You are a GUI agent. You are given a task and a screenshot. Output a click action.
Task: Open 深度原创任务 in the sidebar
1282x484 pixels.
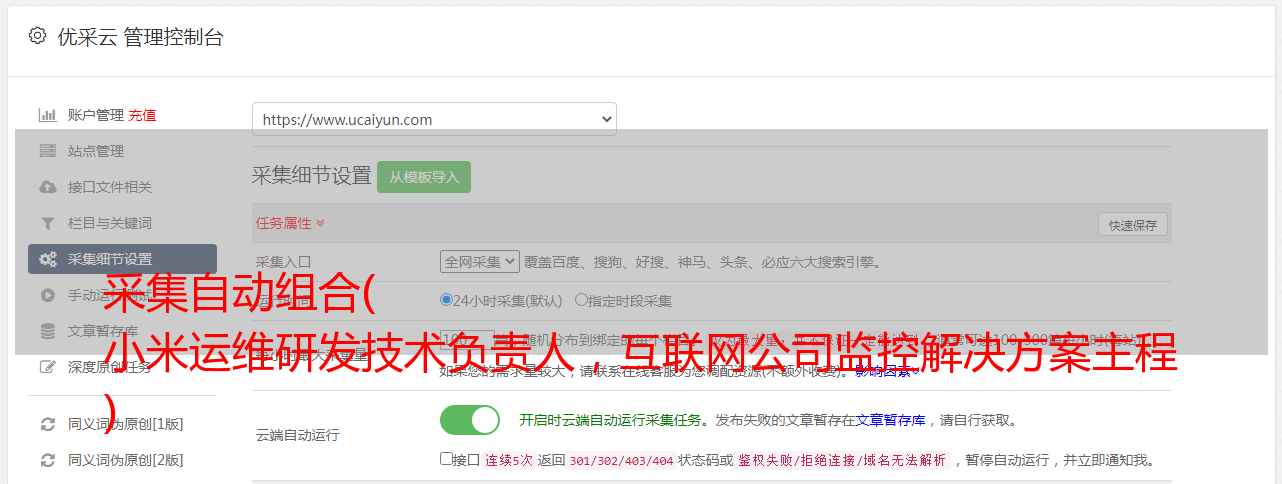[110, 367]
